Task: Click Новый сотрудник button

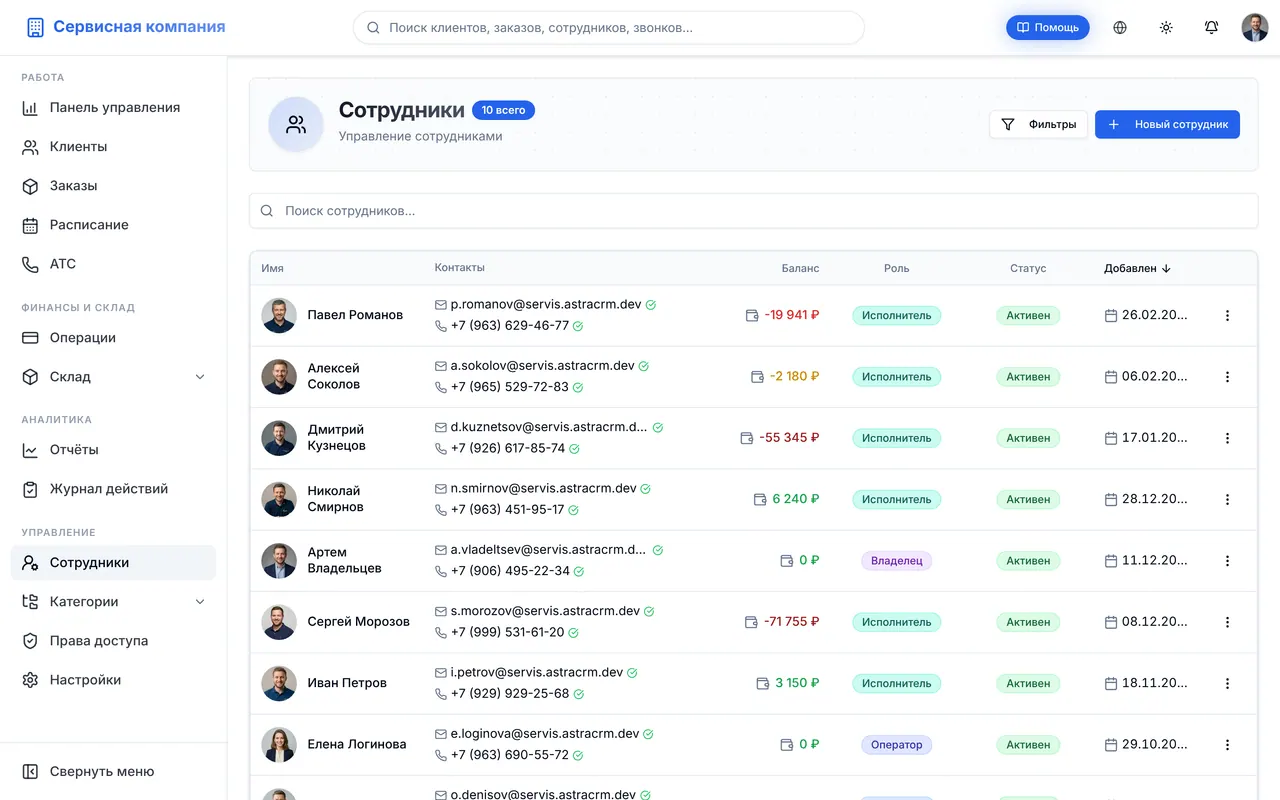Action: tap(1167, 125)
